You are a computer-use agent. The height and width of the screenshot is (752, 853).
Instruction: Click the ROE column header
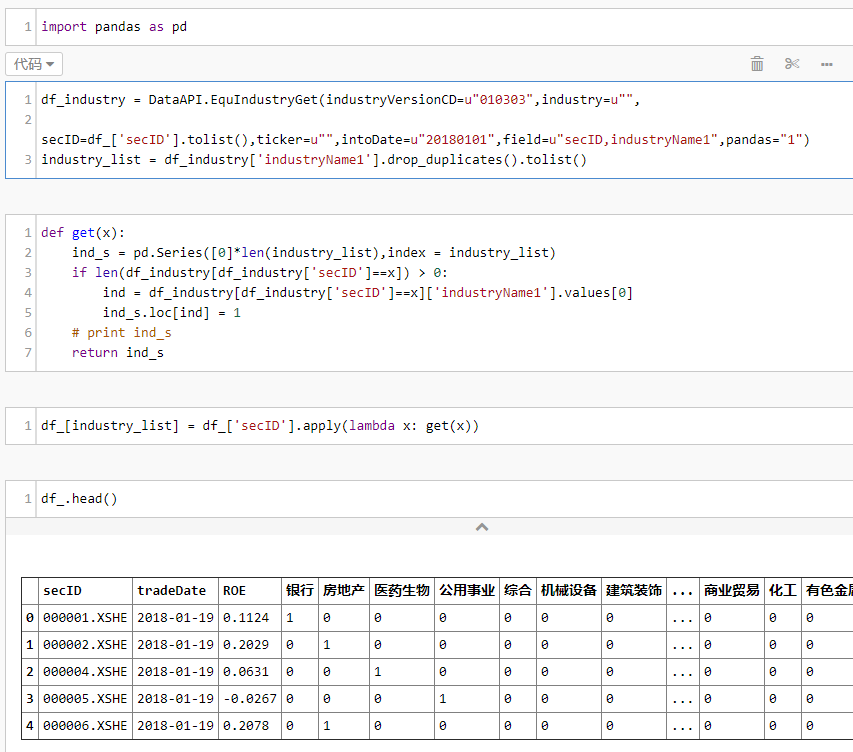coord(234,591)
